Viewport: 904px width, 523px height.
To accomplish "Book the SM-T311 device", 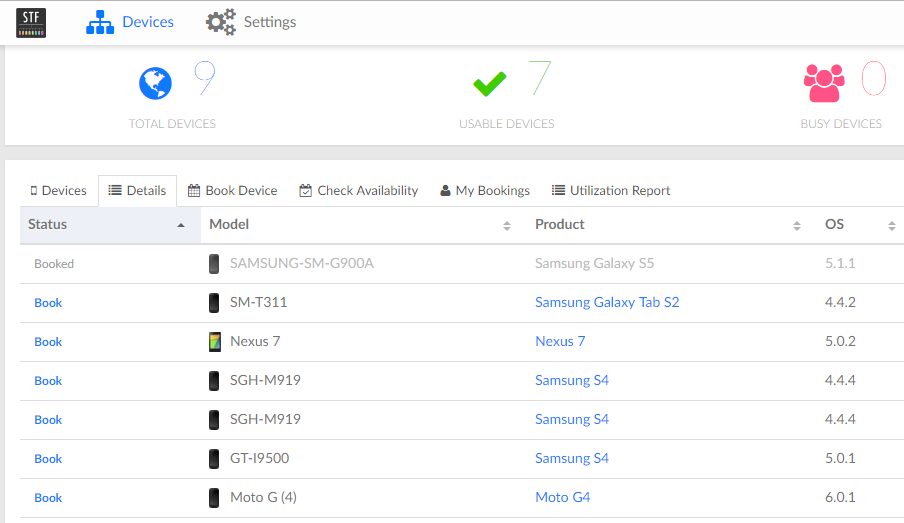I will 48,303.
